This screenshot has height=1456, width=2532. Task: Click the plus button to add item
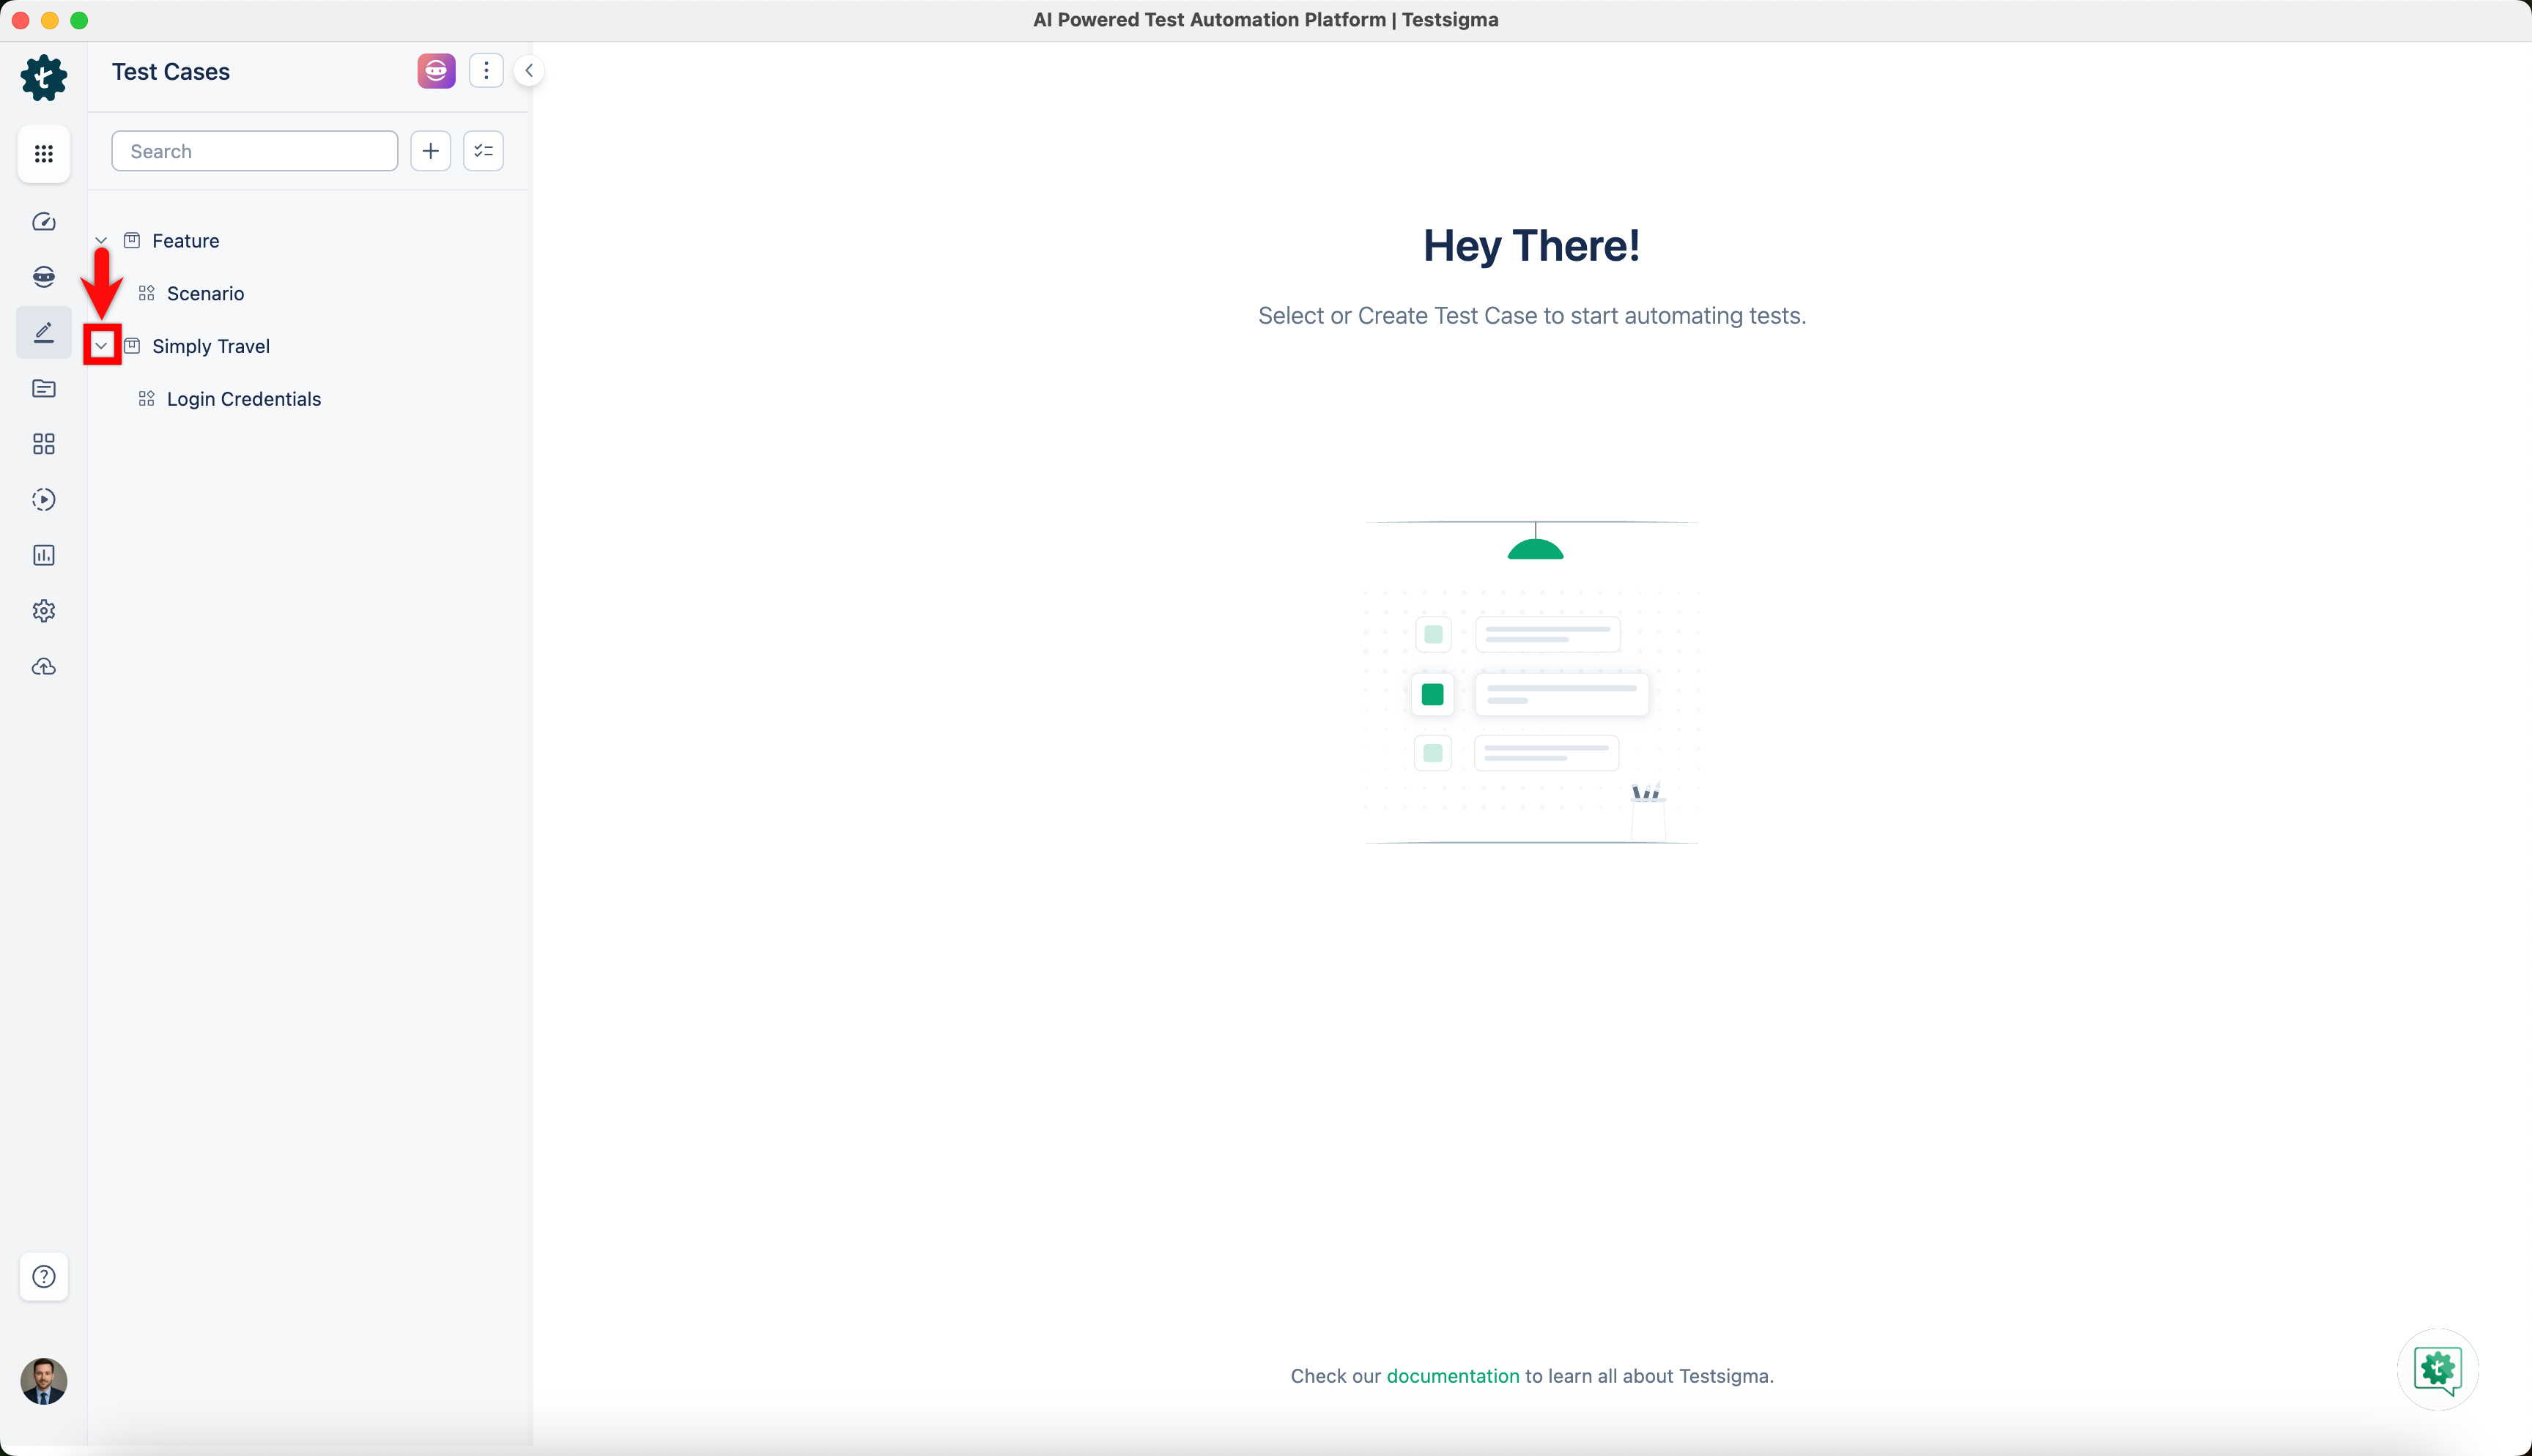[x=430, y=151]
